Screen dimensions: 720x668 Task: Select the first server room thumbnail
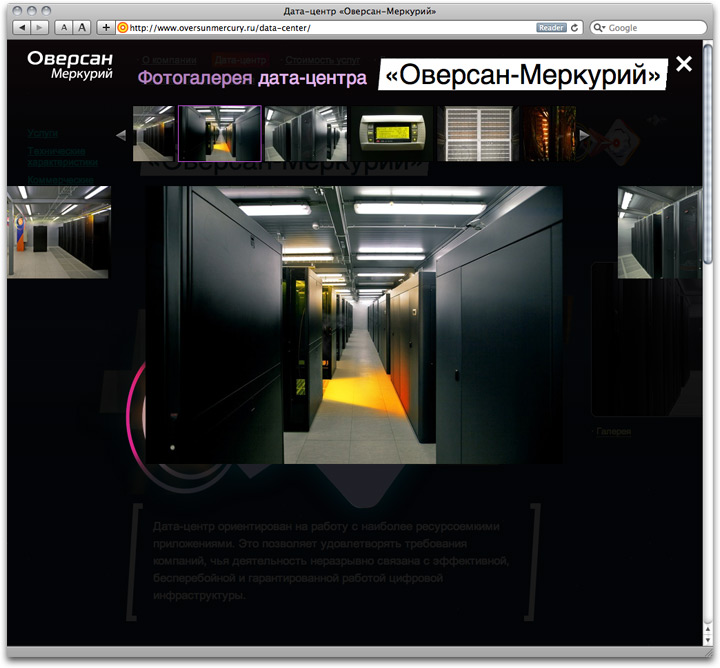(154, 134)
